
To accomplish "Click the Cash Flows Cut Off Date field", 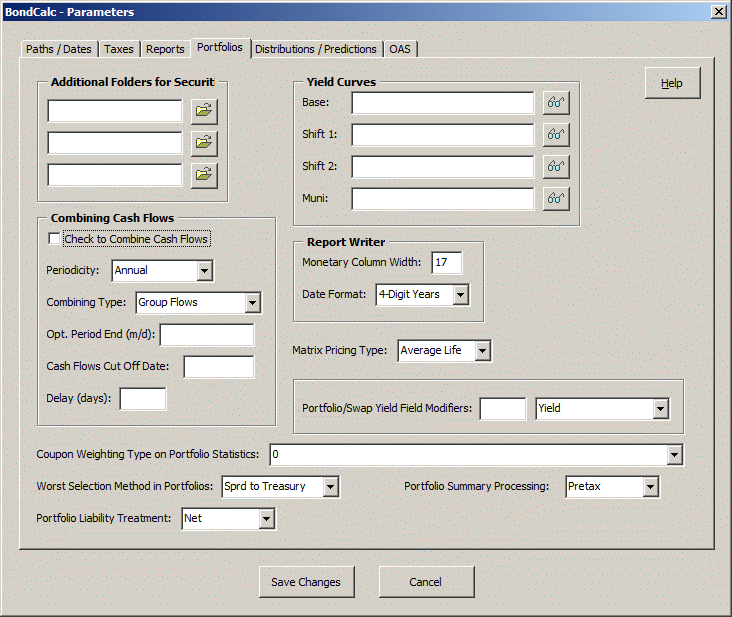I will click(218, 366).
